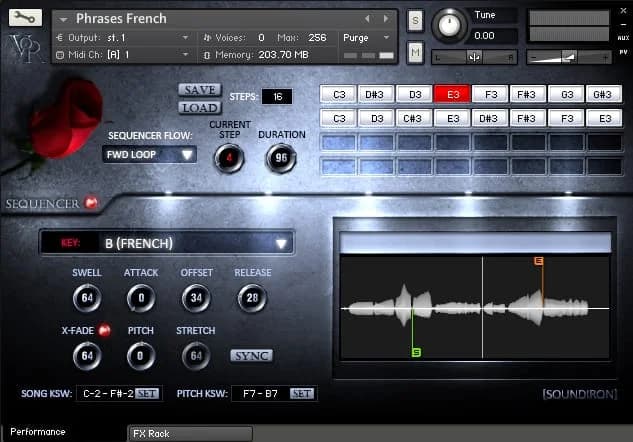The height and width of the screenshot is (442, 633).
Task: Click the Release knob
Action: tap(252, 297)
